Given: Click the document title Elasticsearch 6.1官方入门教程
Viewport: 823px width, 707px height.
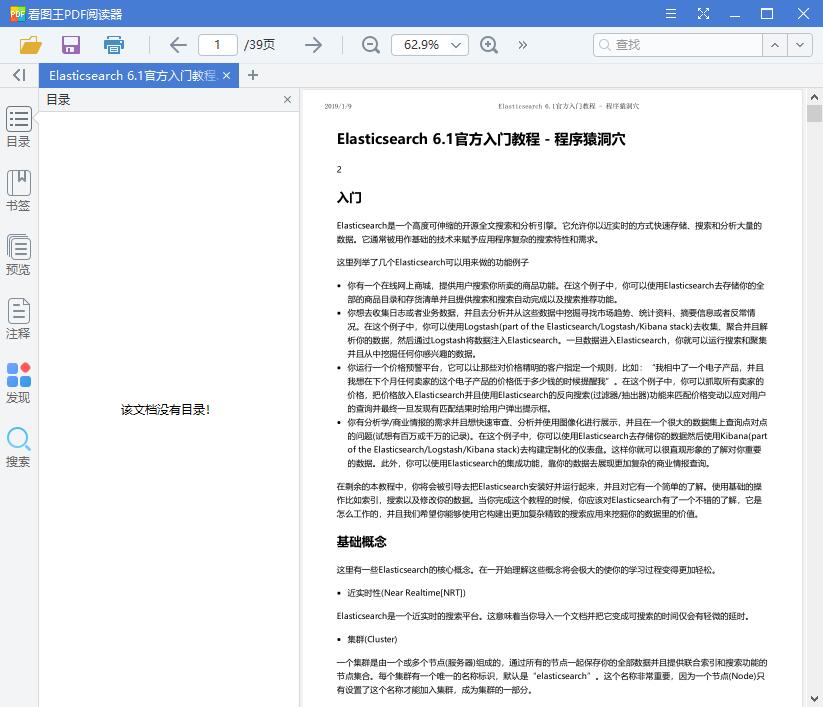Looking at the screenshot, I should 481,139.
